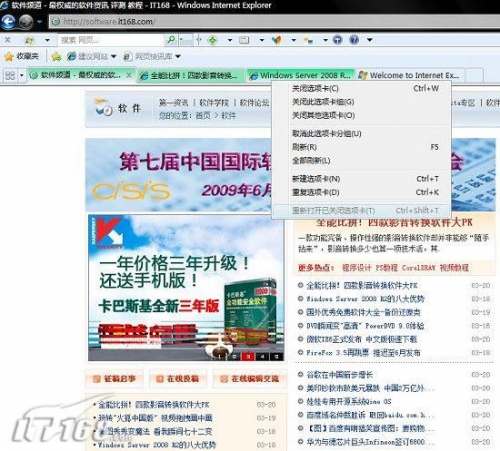Click the blue headset icon on toolbar
Screen dimensions: 500x451
coord(338,40)
